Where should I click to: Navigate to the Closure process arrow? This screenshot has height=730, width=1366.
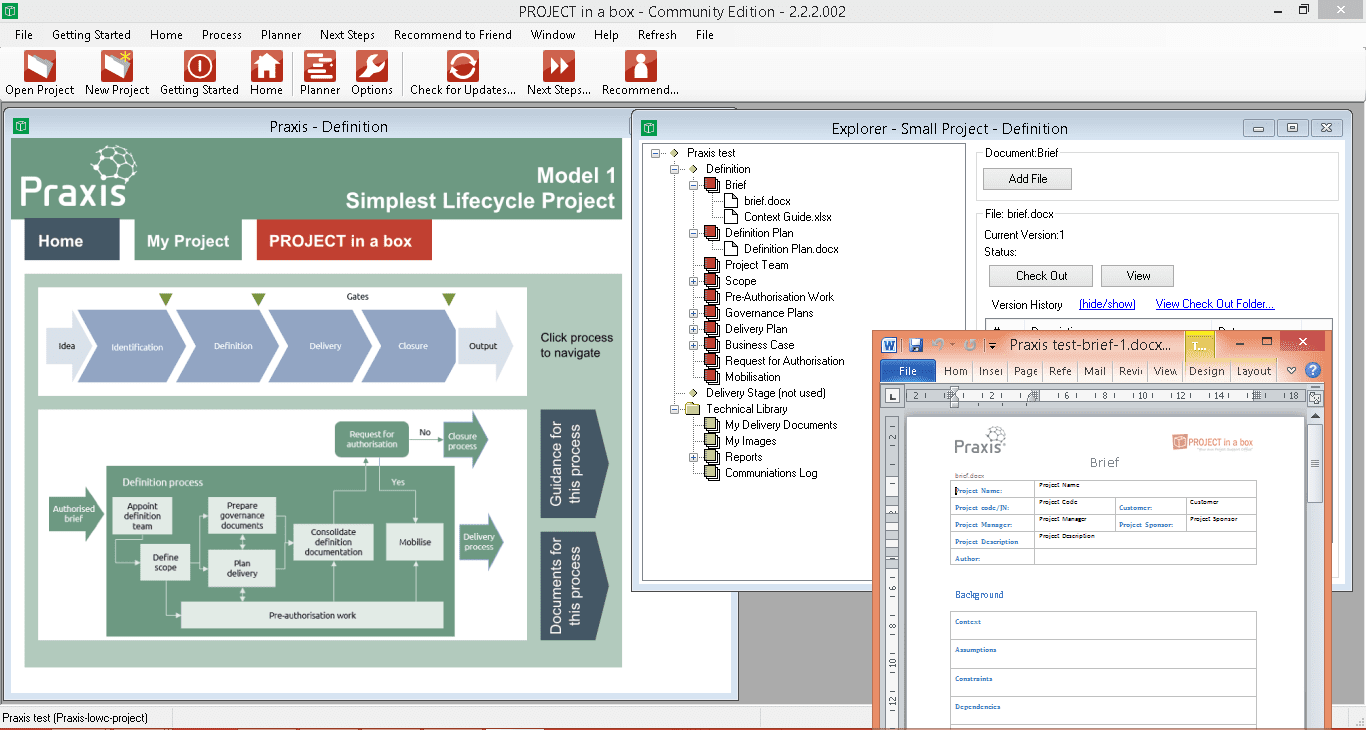[412, 346]
